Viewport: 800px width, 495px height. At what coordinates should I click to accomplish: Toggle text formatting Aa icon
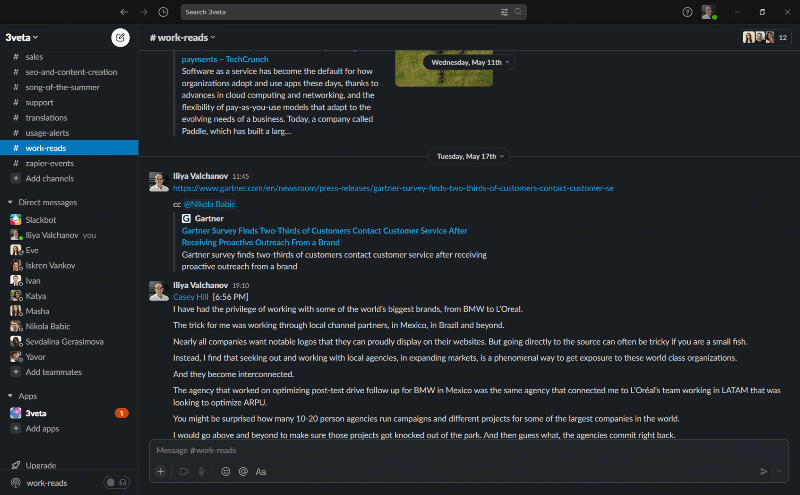[261, 472]
